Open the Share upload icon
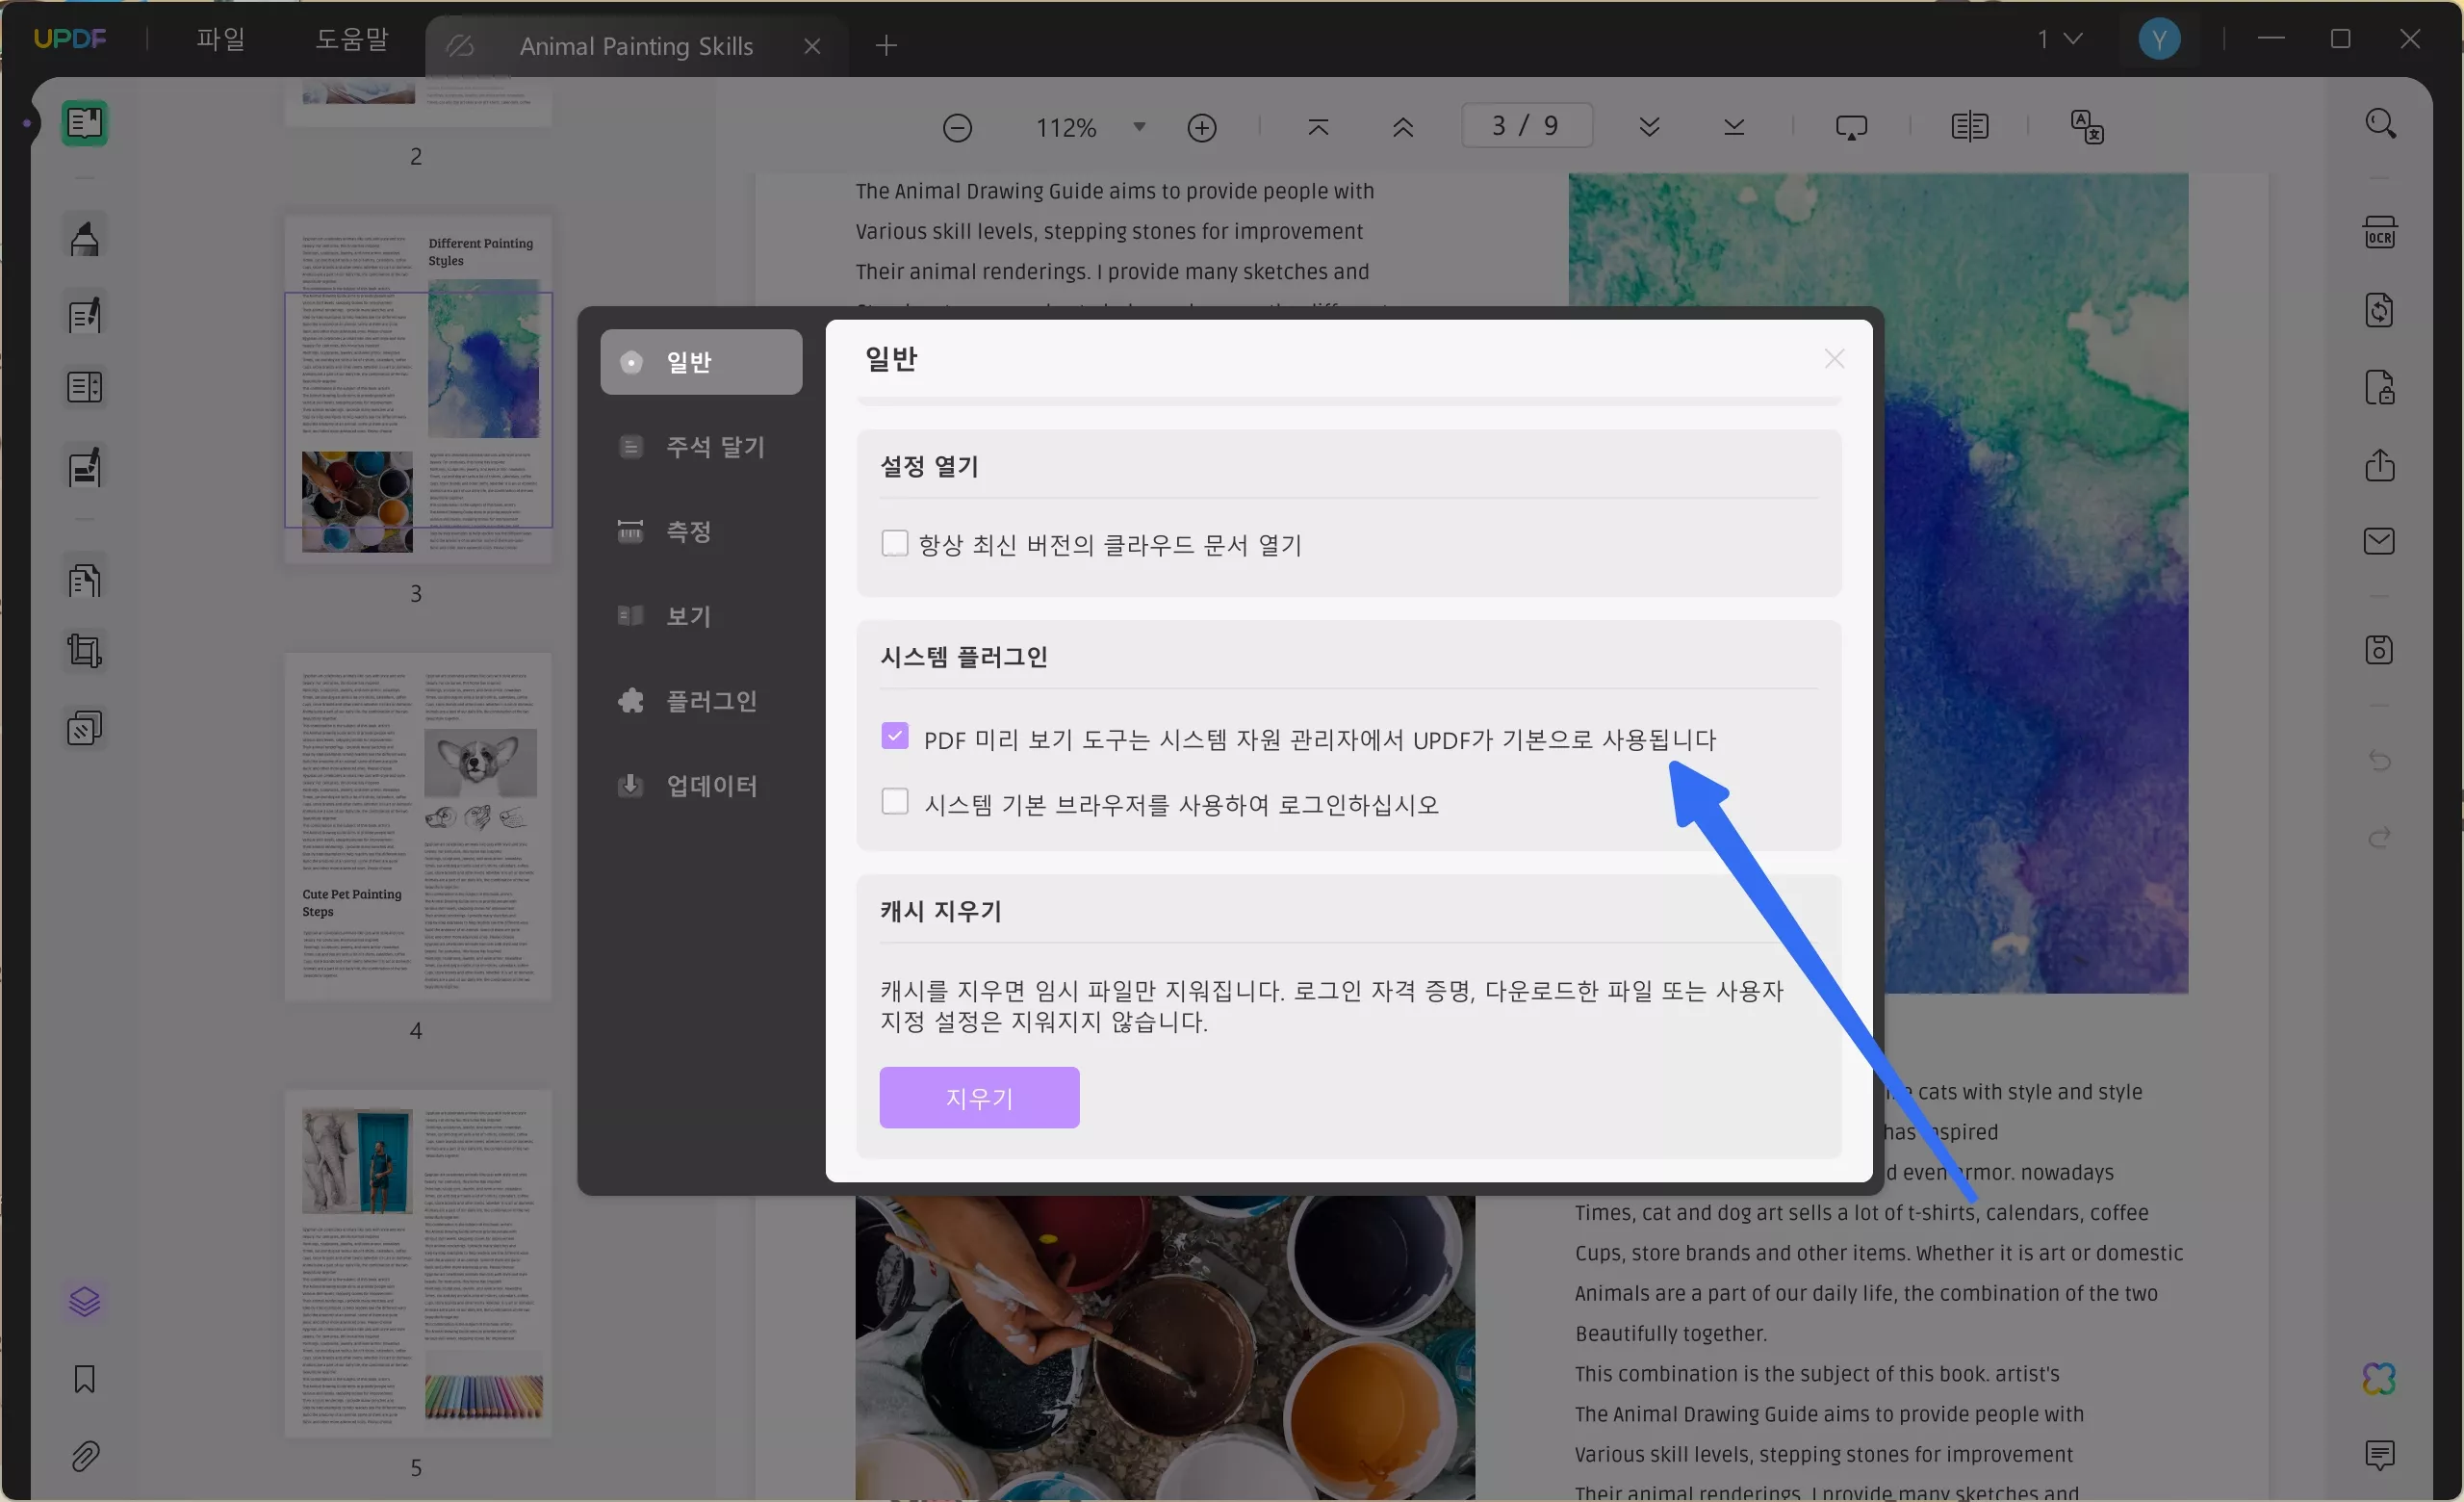The height and width of the screenshot is (1502, 2464). coord(2380,464)
